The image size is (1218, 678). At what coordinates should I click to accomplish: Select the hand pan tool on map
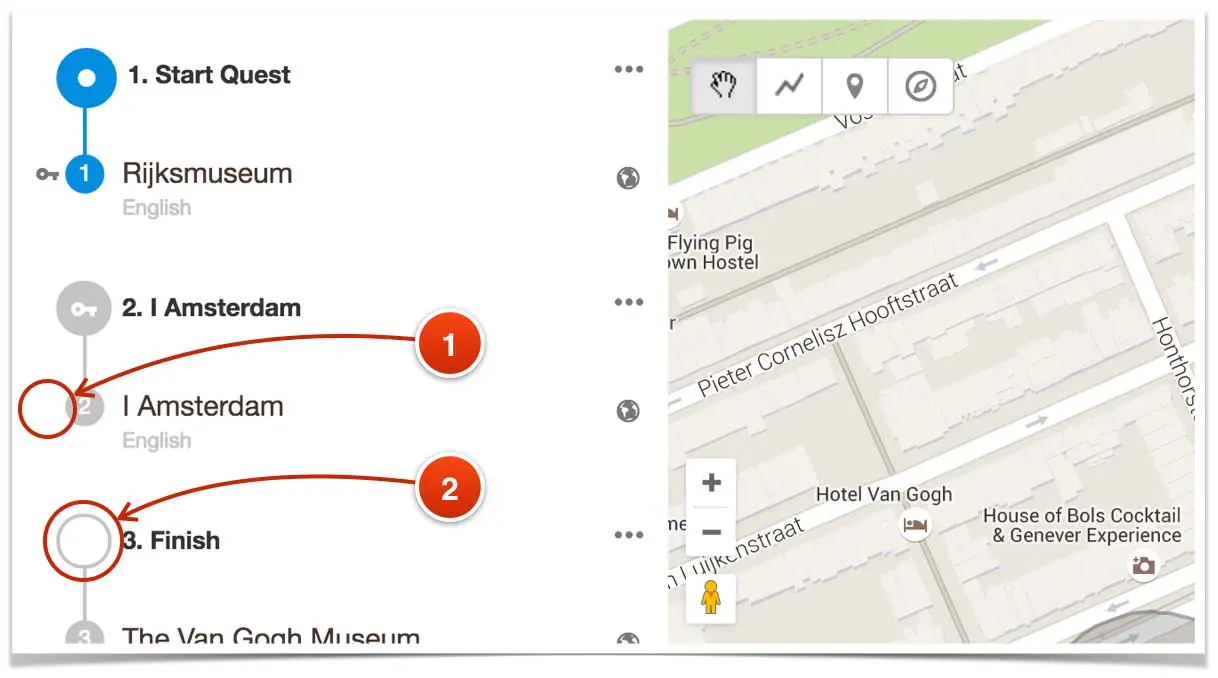click(724, 86)
